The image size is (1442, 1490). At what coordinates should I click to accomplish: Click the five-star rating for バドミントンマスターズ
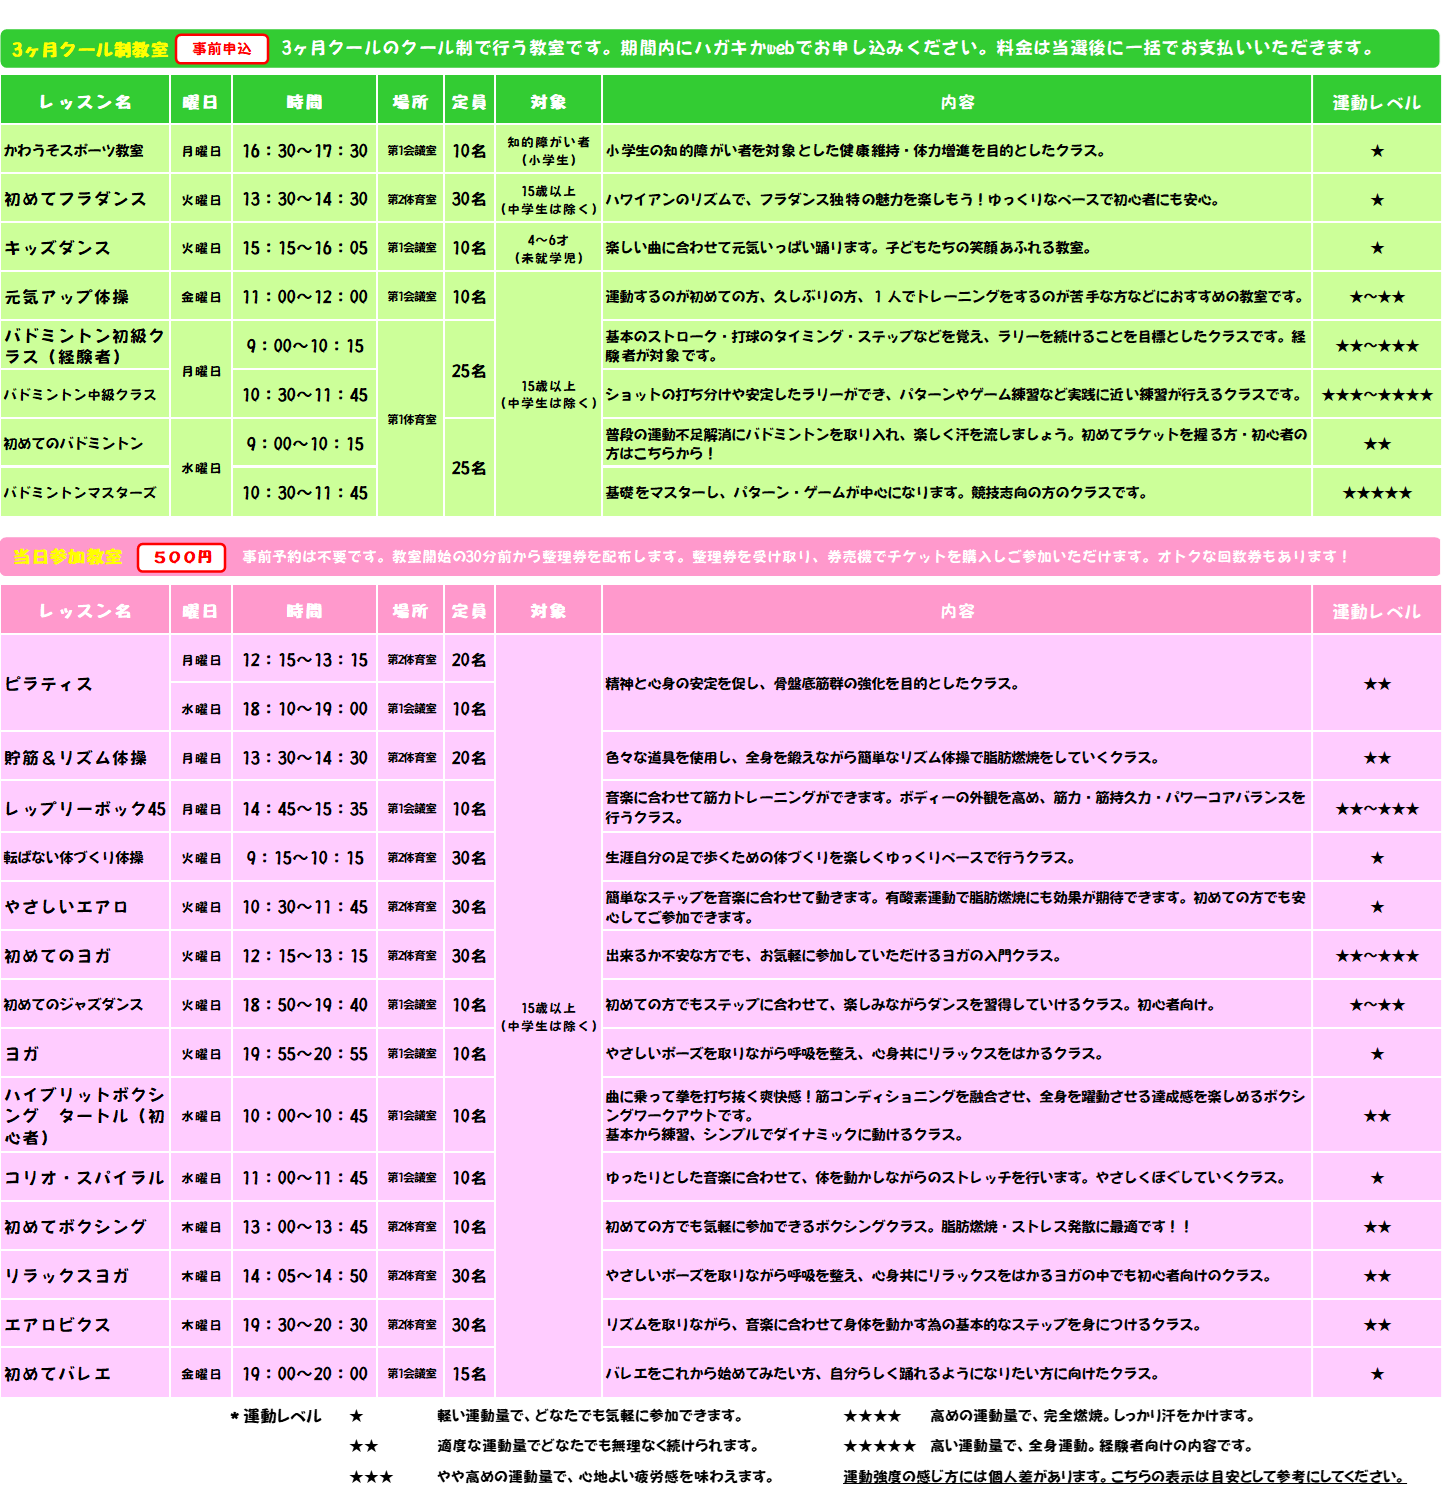click(1376, 493)
